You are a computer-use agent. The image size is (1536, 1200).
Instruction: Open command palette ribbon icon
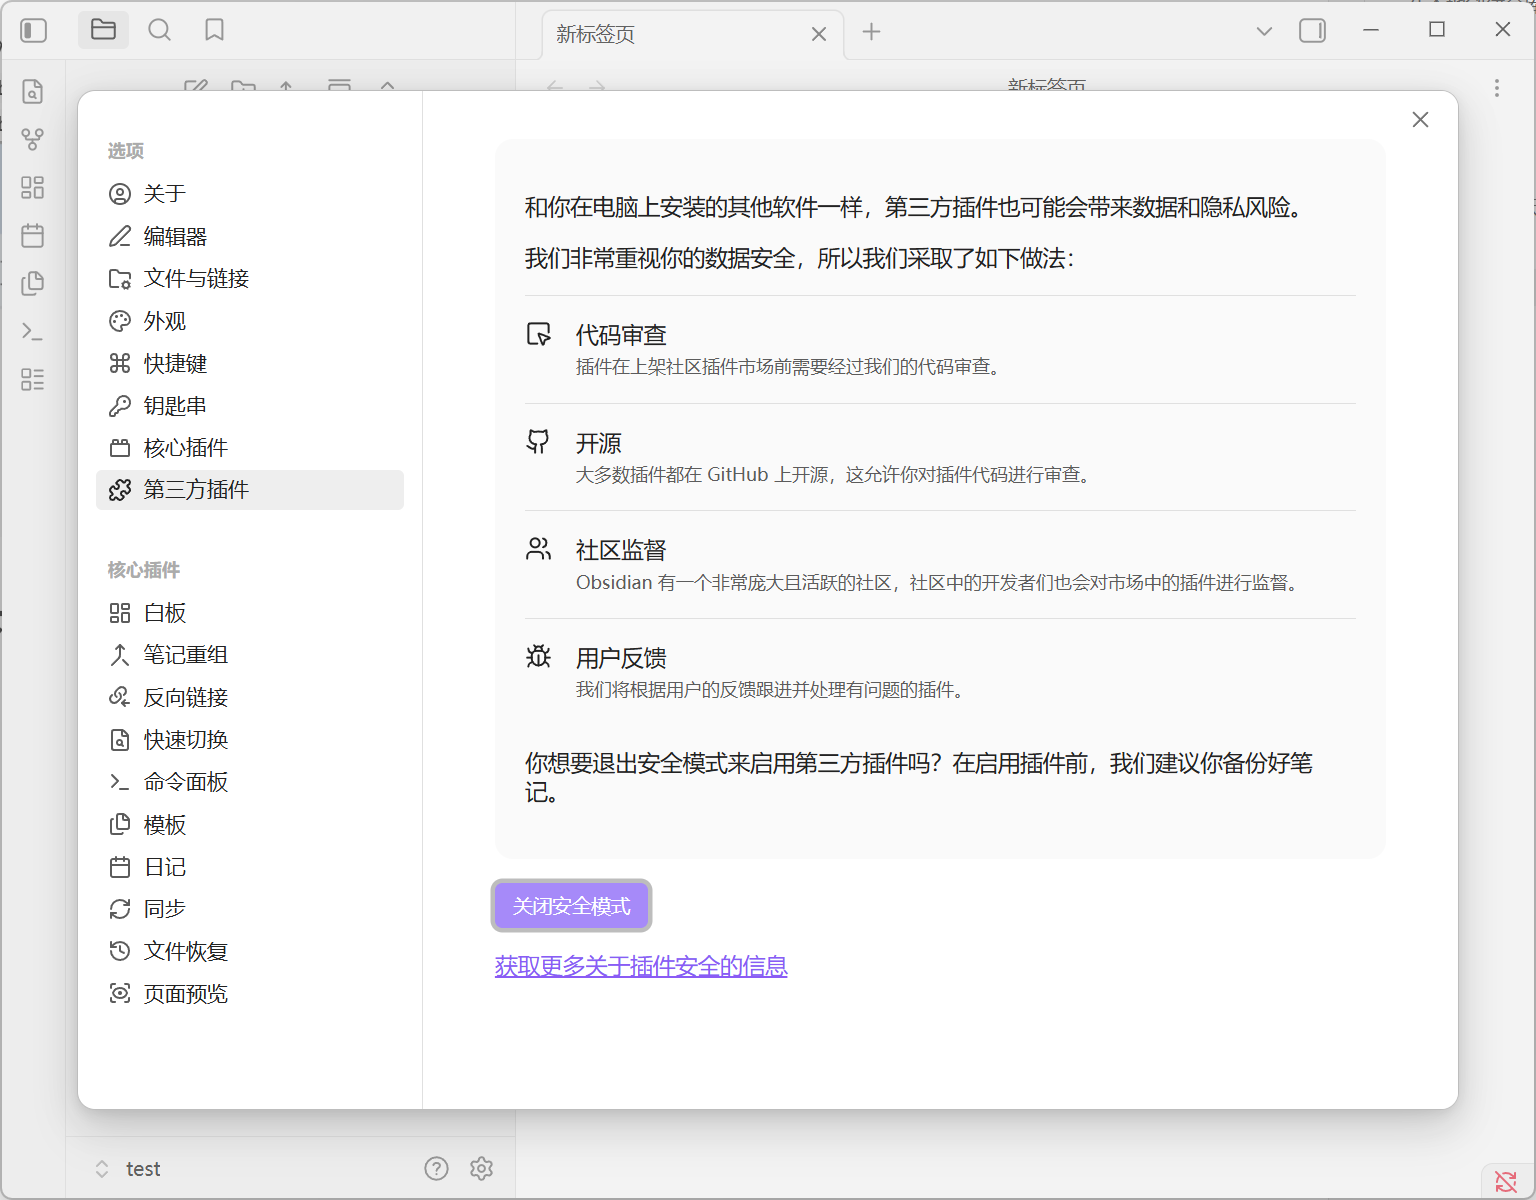[33, 331]
